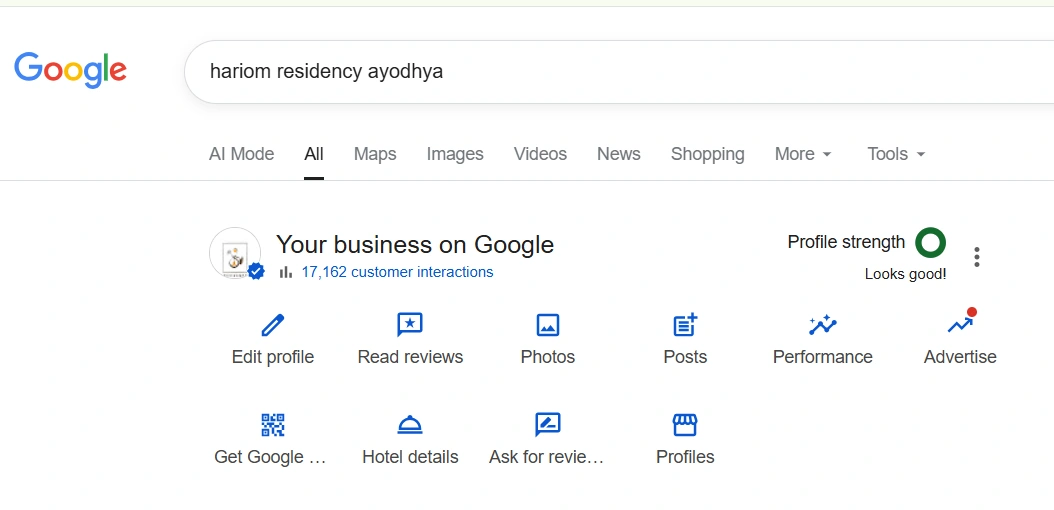The height and width of the screenshot is (510, 1054).
Task: Open Read reviews star icon
Action: click(410, 325)
